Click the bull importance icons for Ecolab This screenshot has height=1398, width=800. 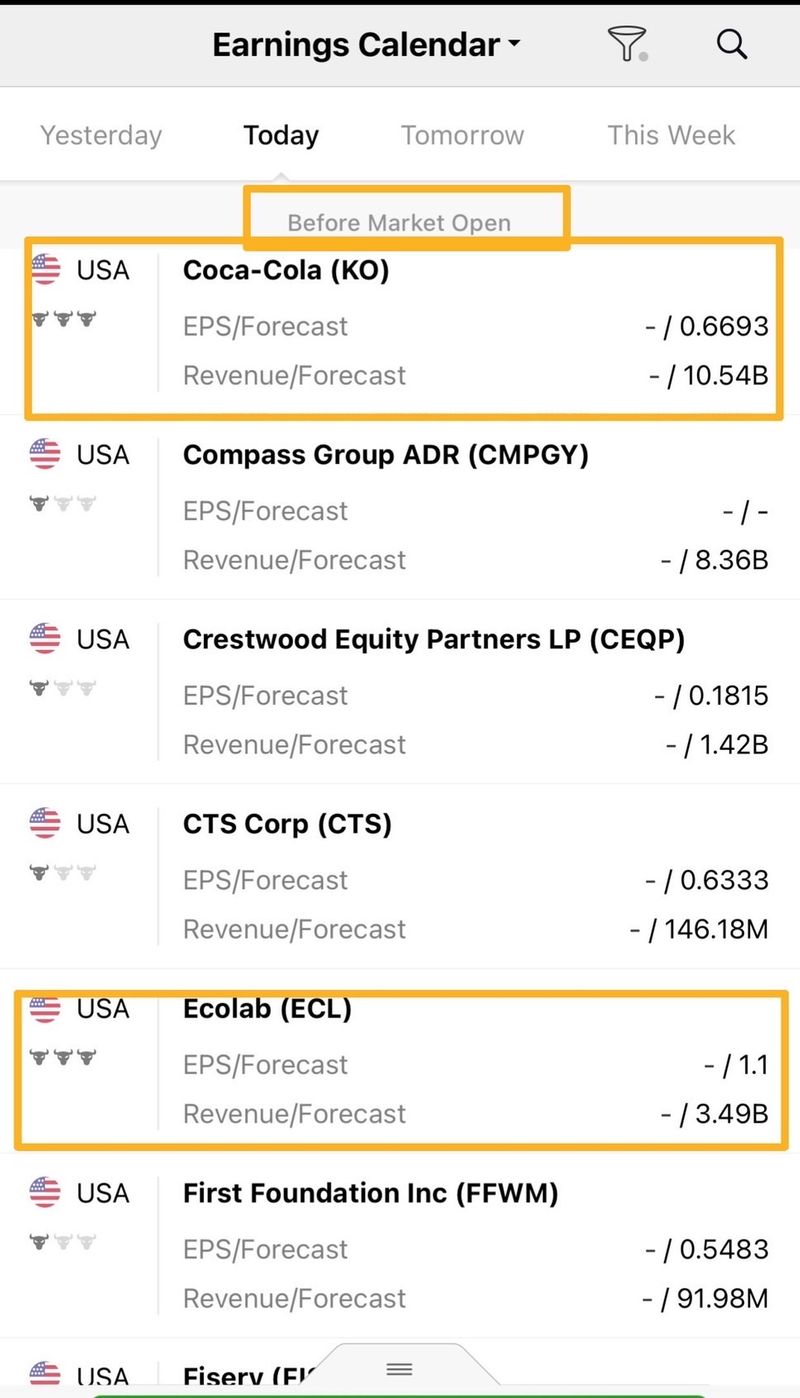point(63,1056)
